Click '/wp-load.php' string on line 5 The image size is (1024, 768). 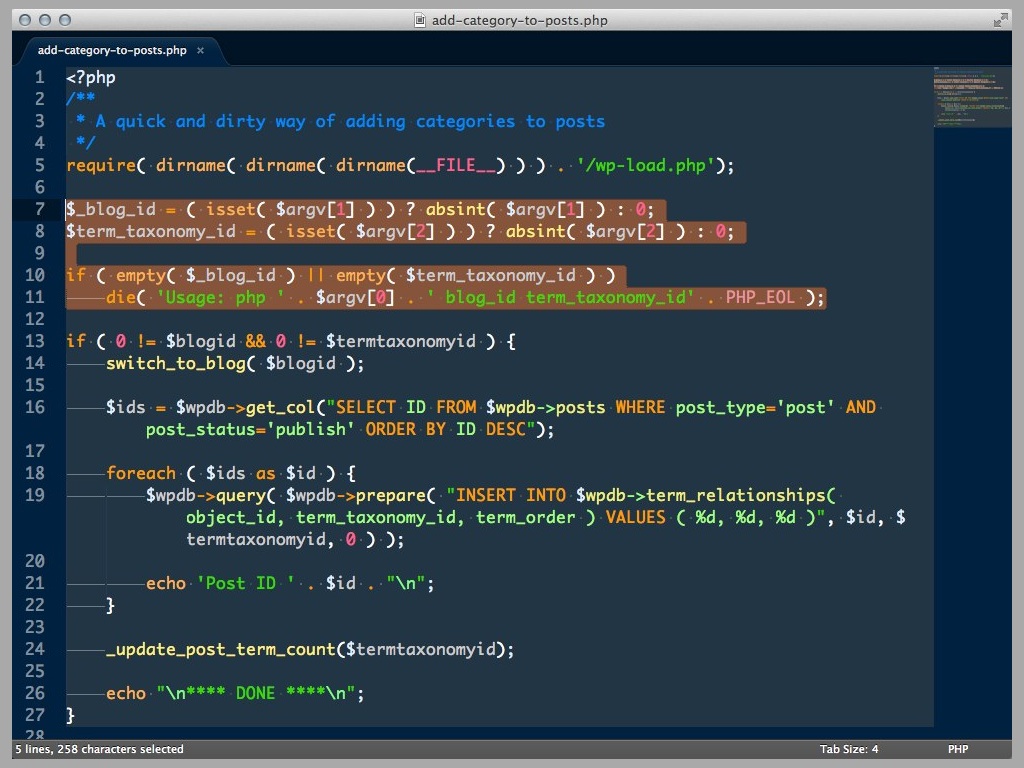point(646,165)
